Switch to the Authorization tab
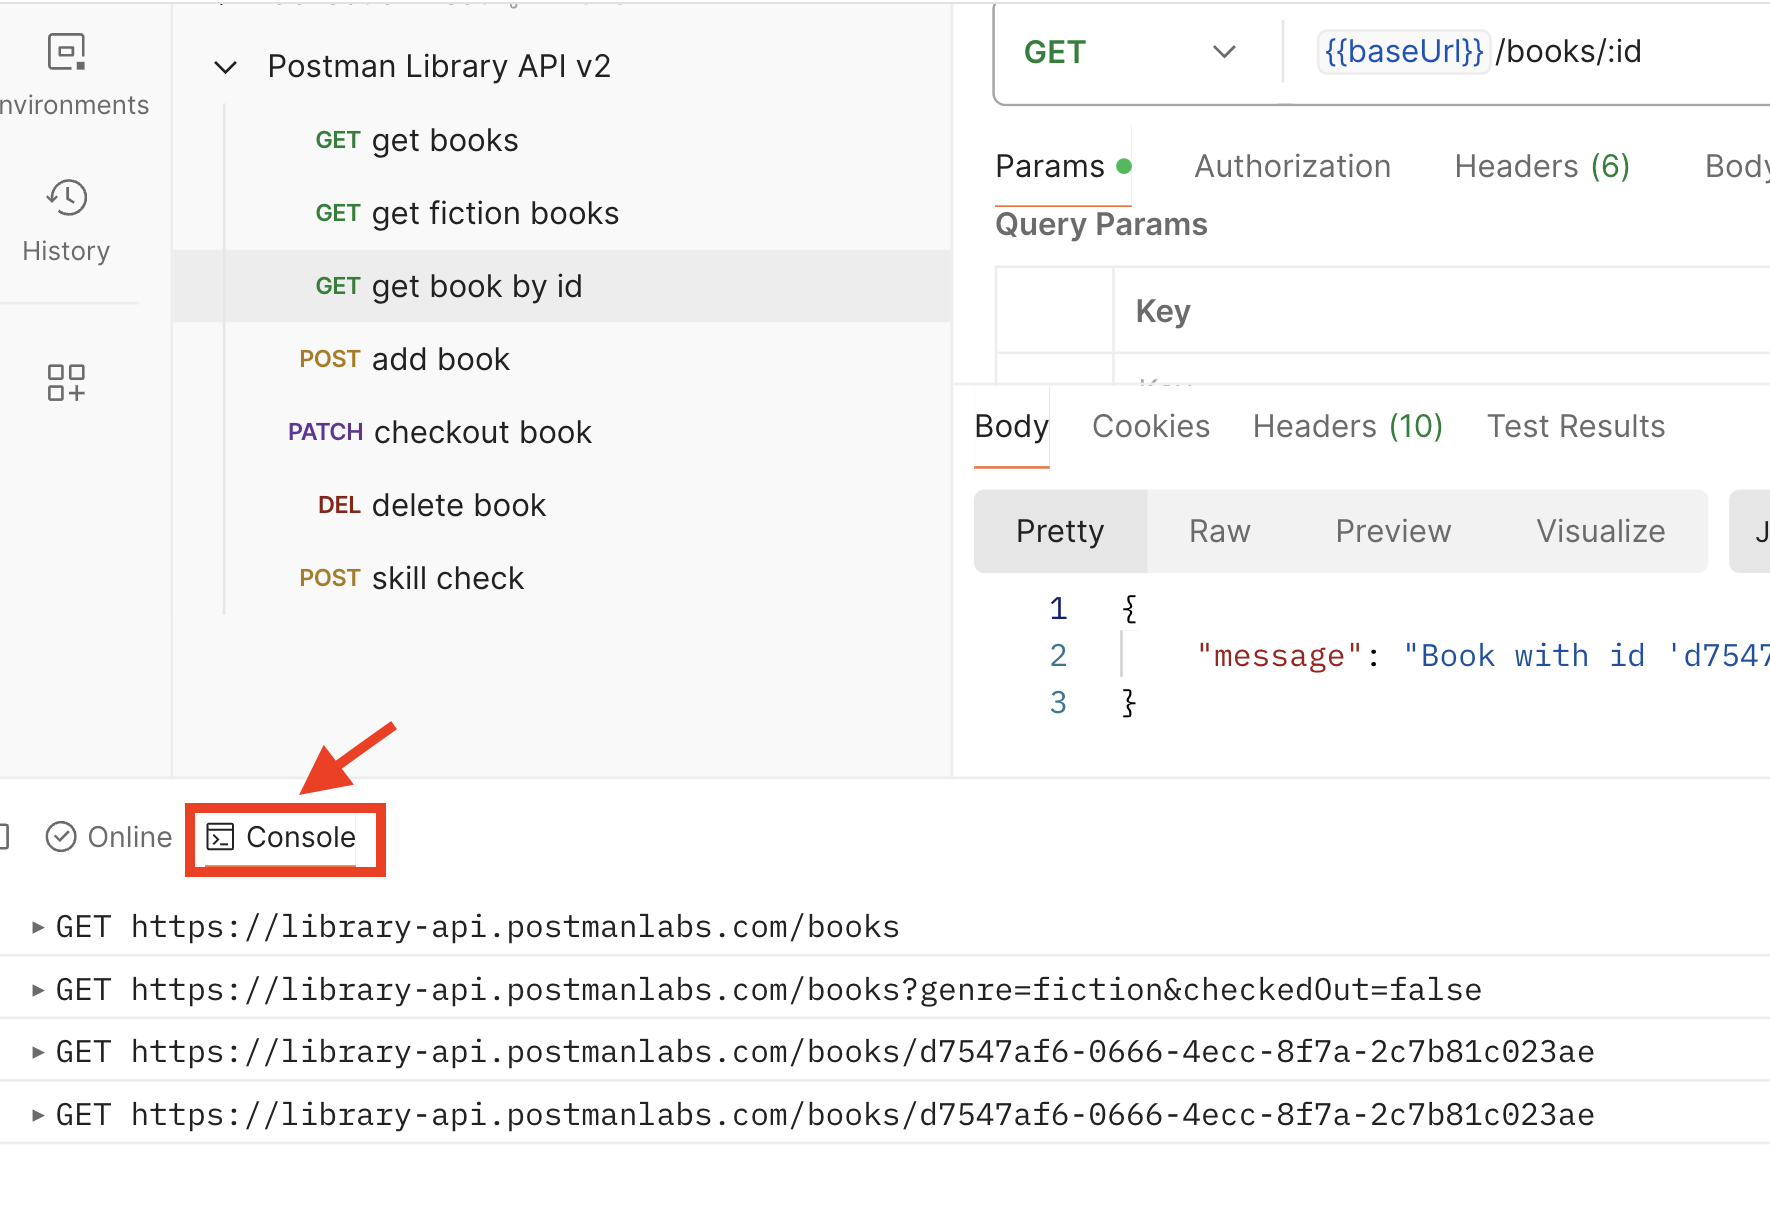The height and width of the screenshot is (1216, 1770). pyautogui.click(x=1292, y=166)
